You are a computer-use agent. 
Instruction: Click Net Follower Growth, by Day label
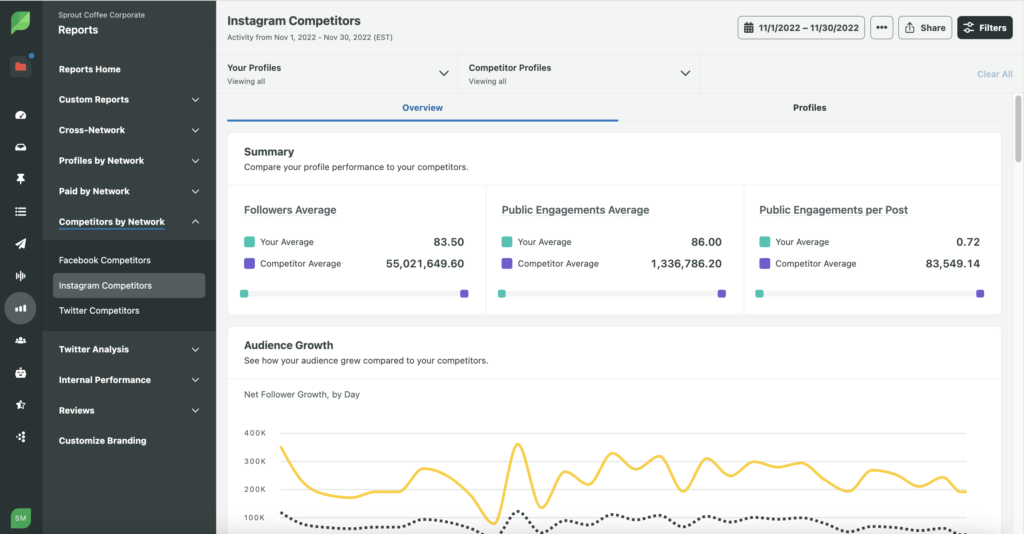coord(302,394)
